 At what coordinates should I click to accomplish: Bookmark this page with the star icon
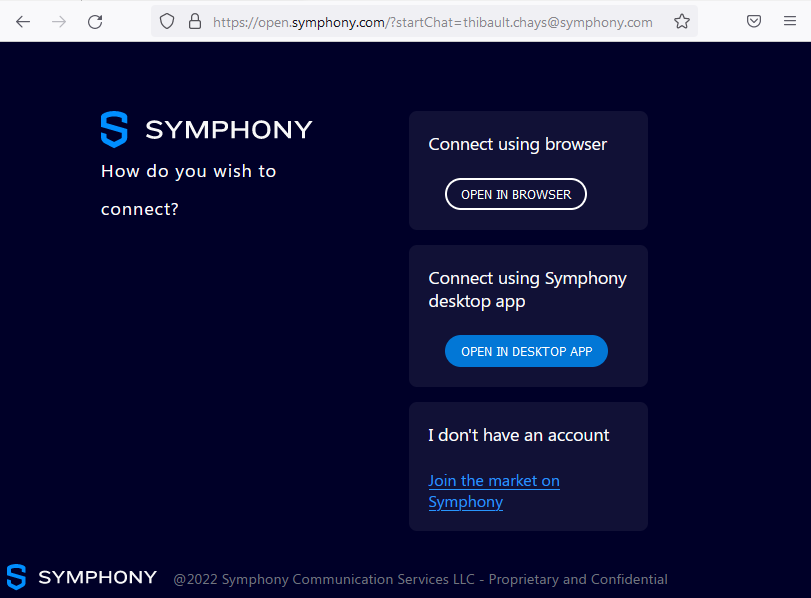tap(682, 21)
